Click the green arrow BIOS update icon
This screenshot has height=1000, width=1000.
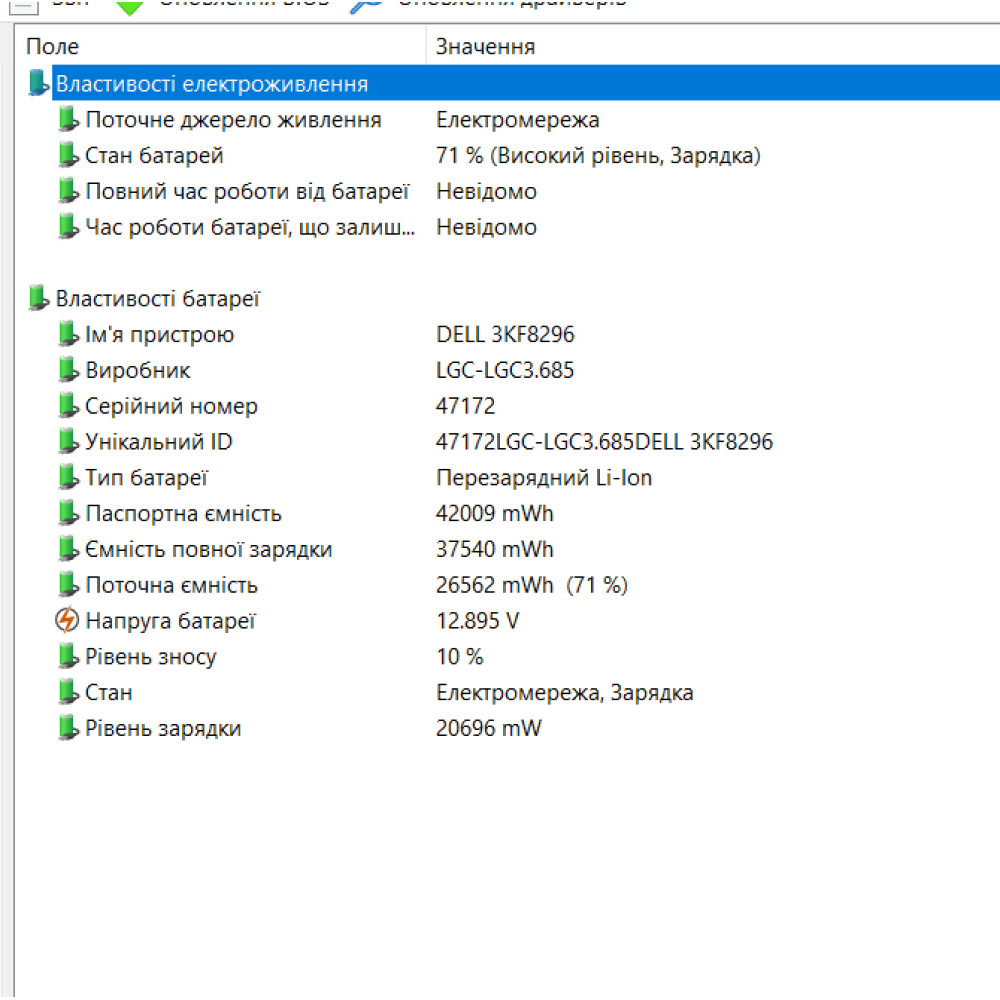coord(130,6)
